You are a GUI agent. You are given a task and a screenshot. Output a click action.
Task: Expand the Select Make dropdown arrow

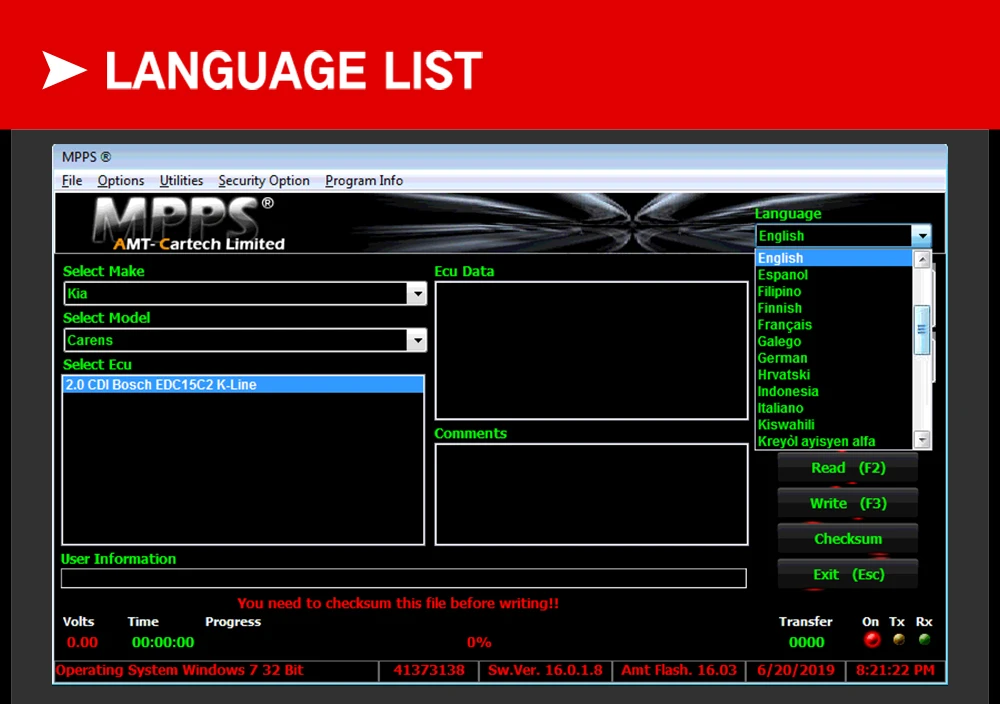click(x=417, y=294)
